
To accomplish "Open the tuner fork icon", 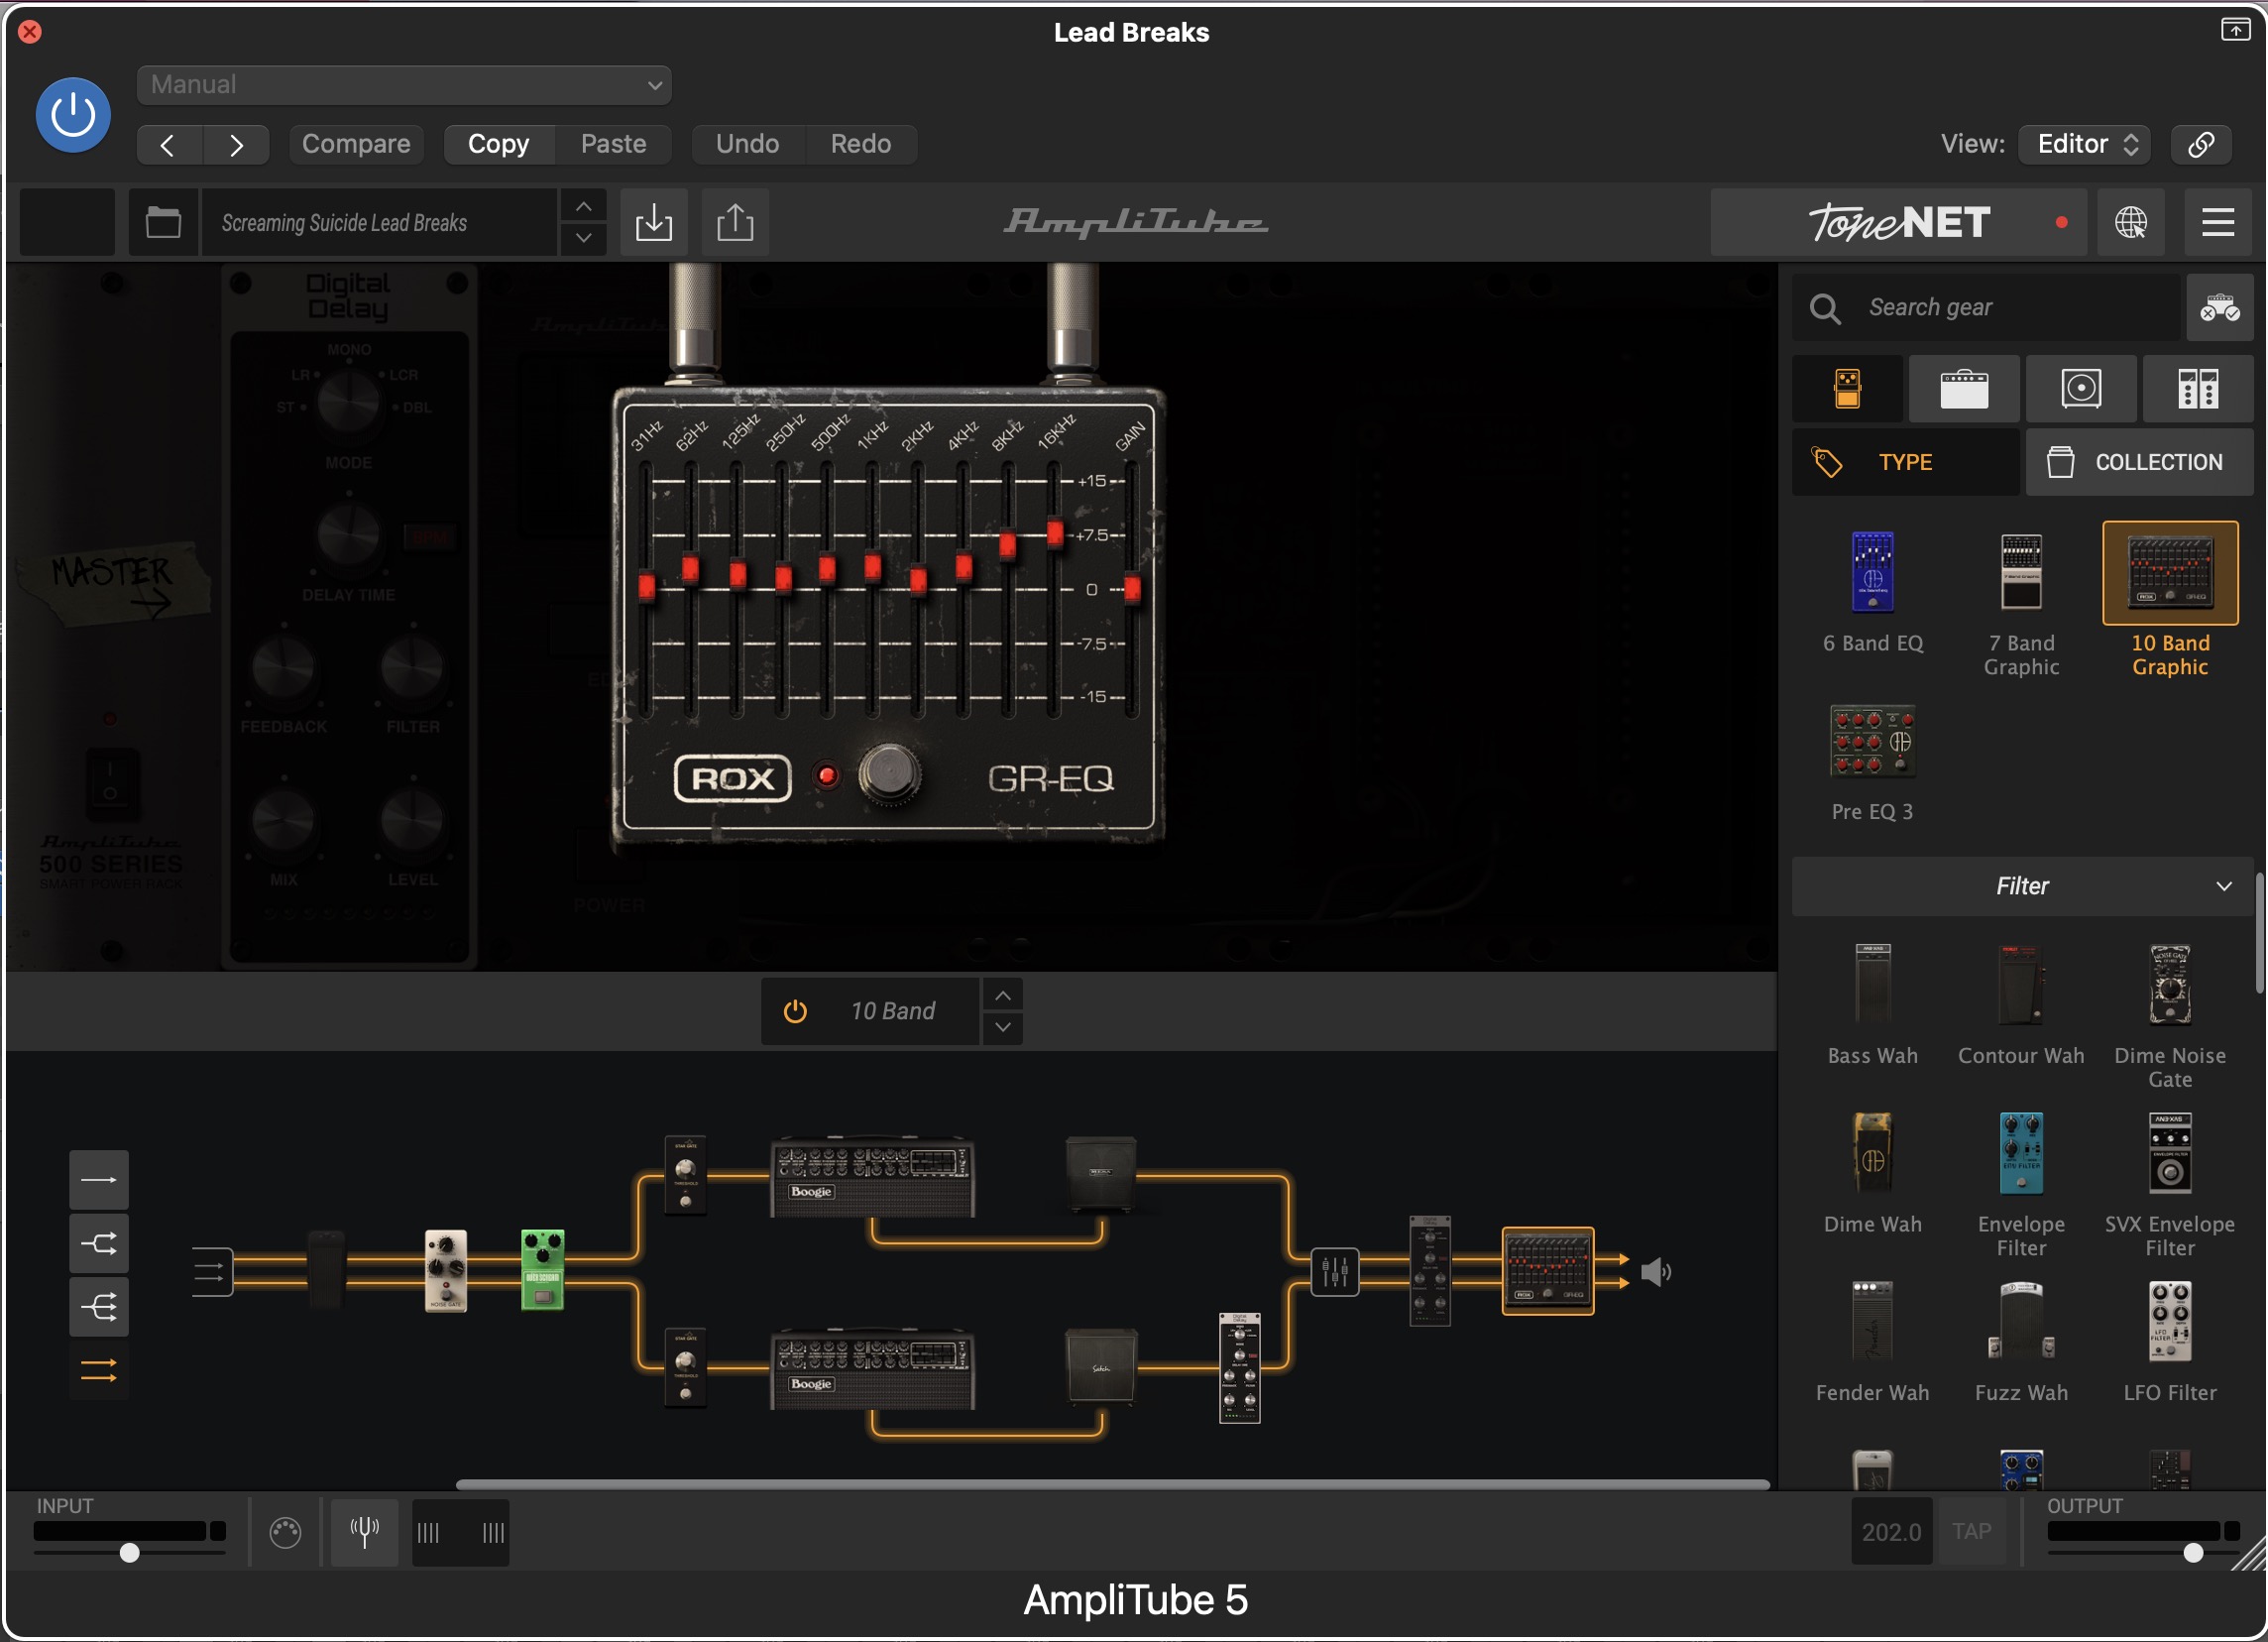I will (364, 1532).
